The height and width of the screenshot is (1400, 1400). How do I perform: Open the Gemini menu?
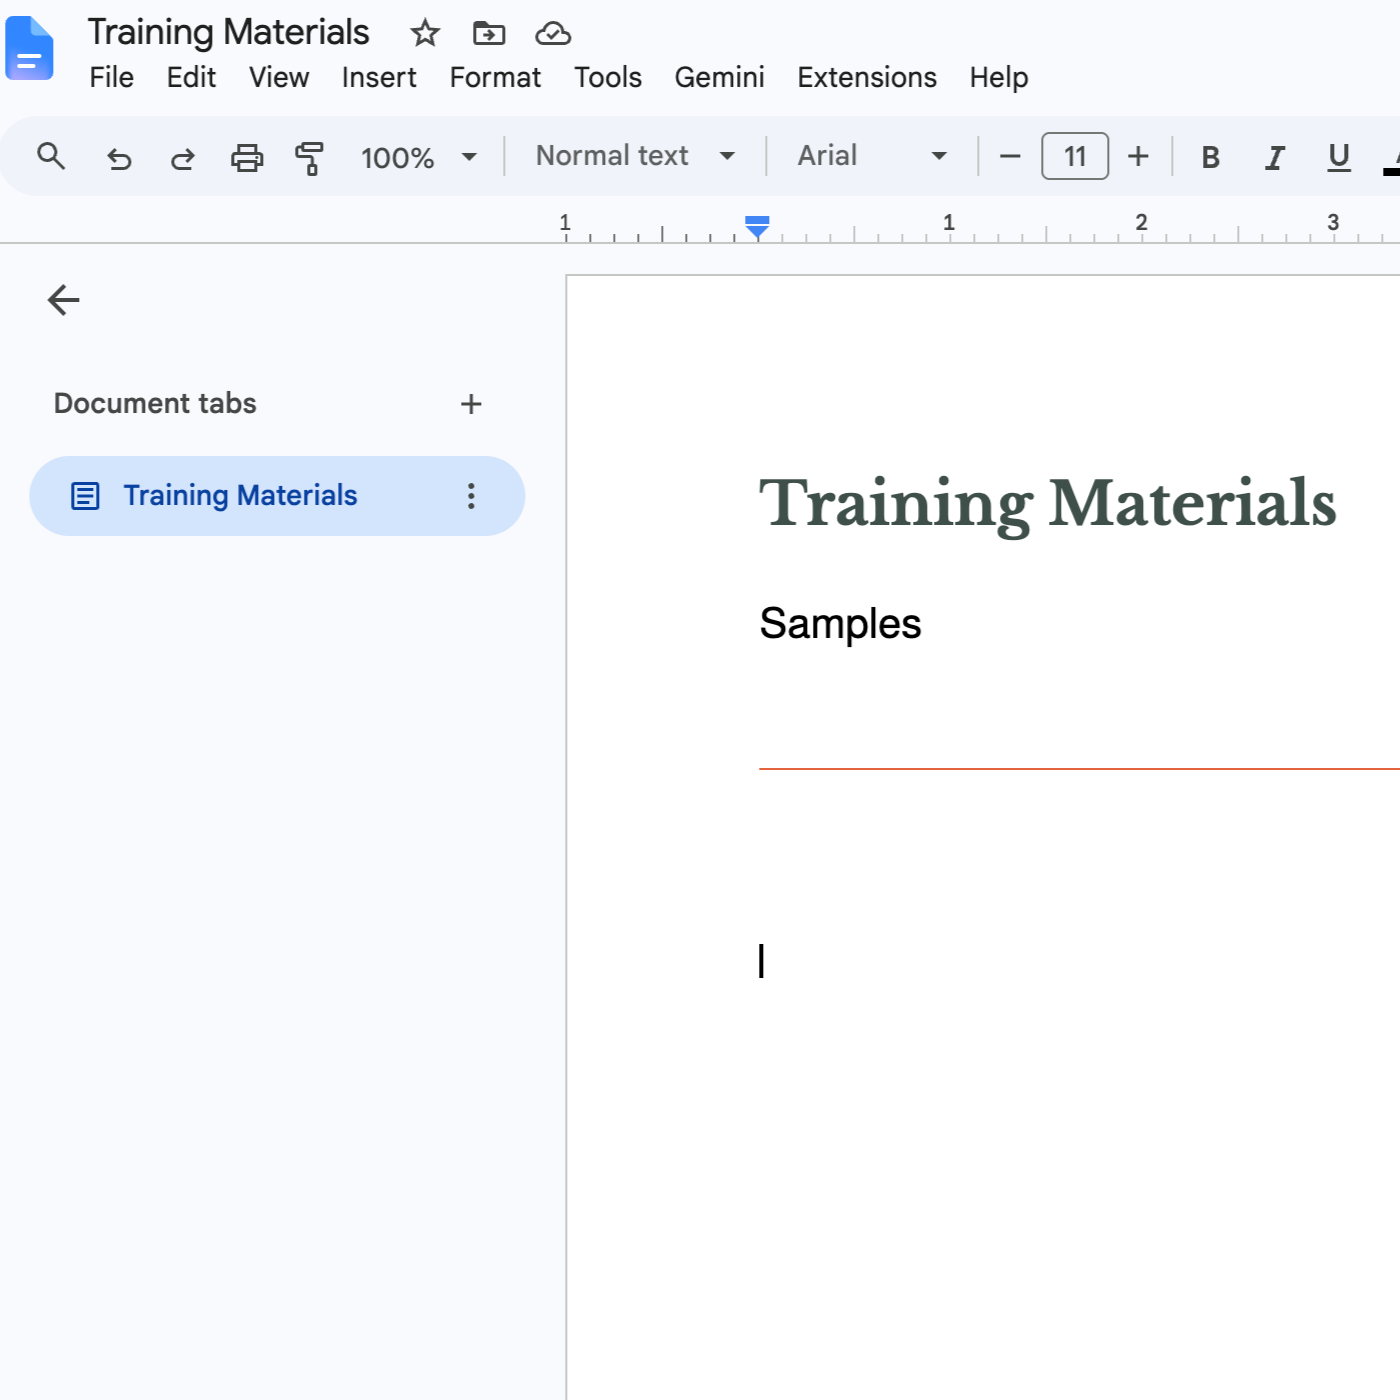[719, 77]
